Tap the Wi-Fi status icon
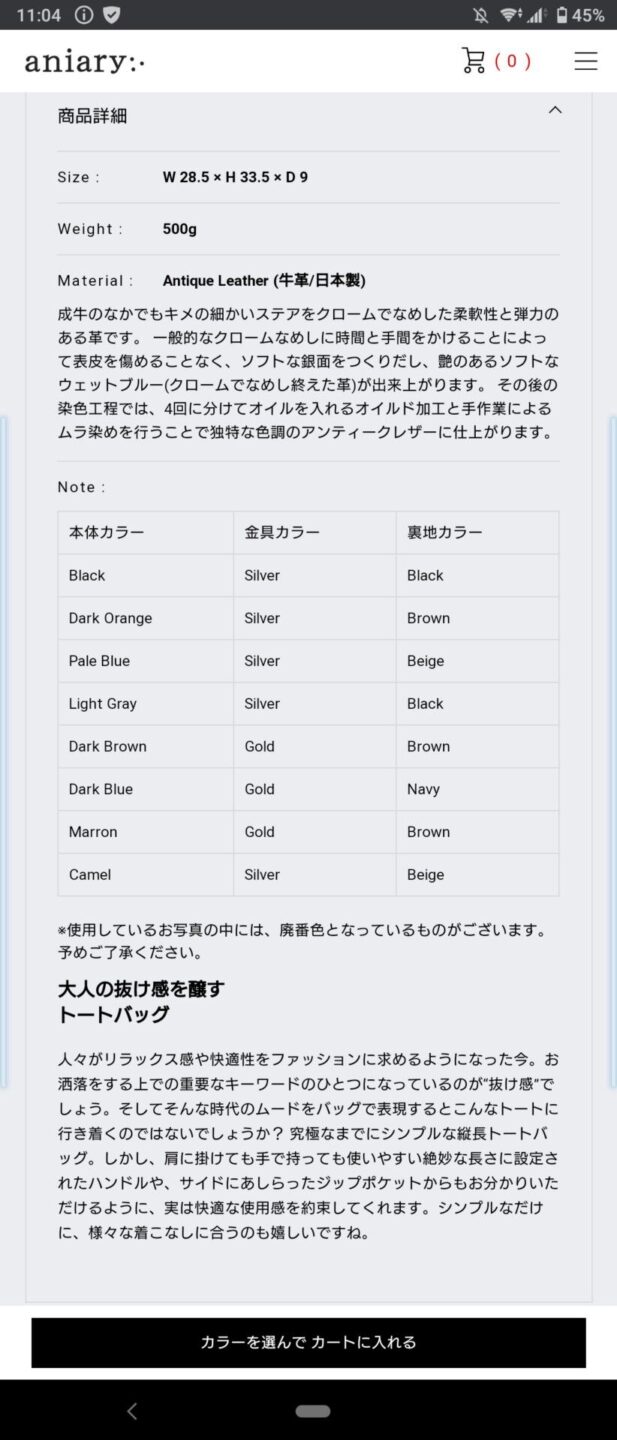Screen dimensions: 617x1440 click(x=511, y=15)
